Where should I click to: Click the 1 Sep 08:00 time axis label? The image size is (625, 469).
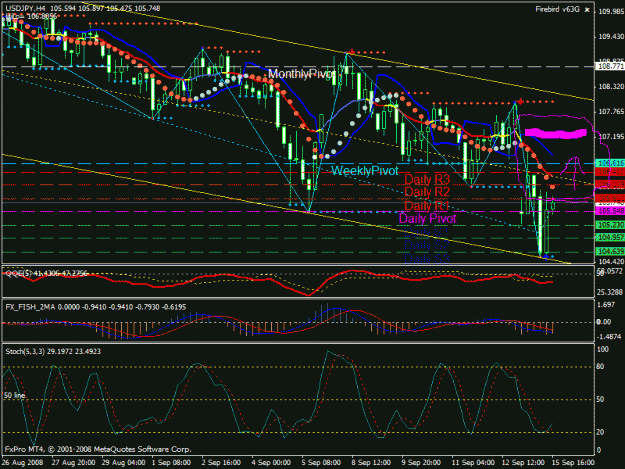tap(171, 463)
